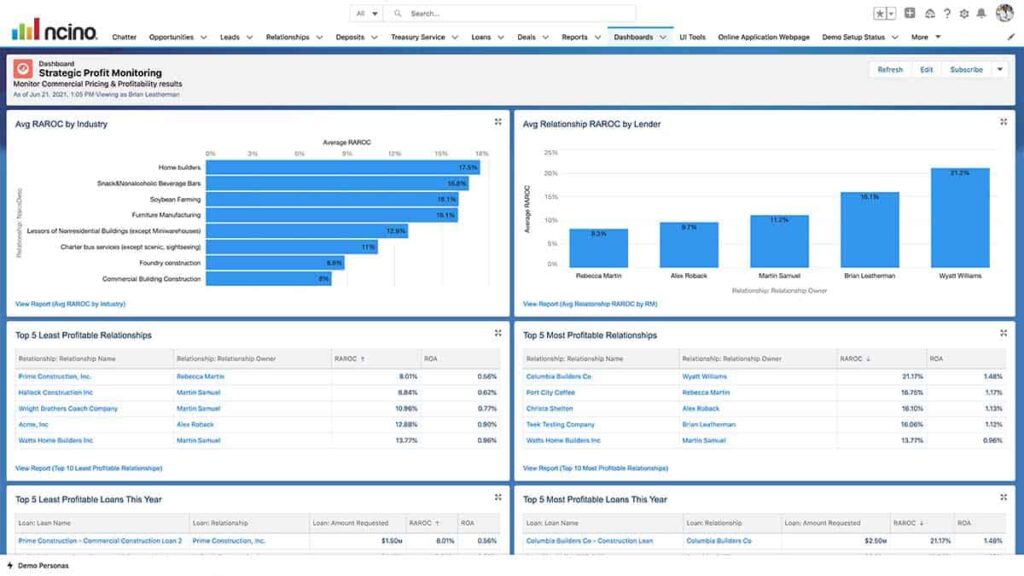The width and height of the screenshot is (1024, 576).
Task: Open View Report Top 10 Most Profitable Relationships
Action: click(595, 468)
